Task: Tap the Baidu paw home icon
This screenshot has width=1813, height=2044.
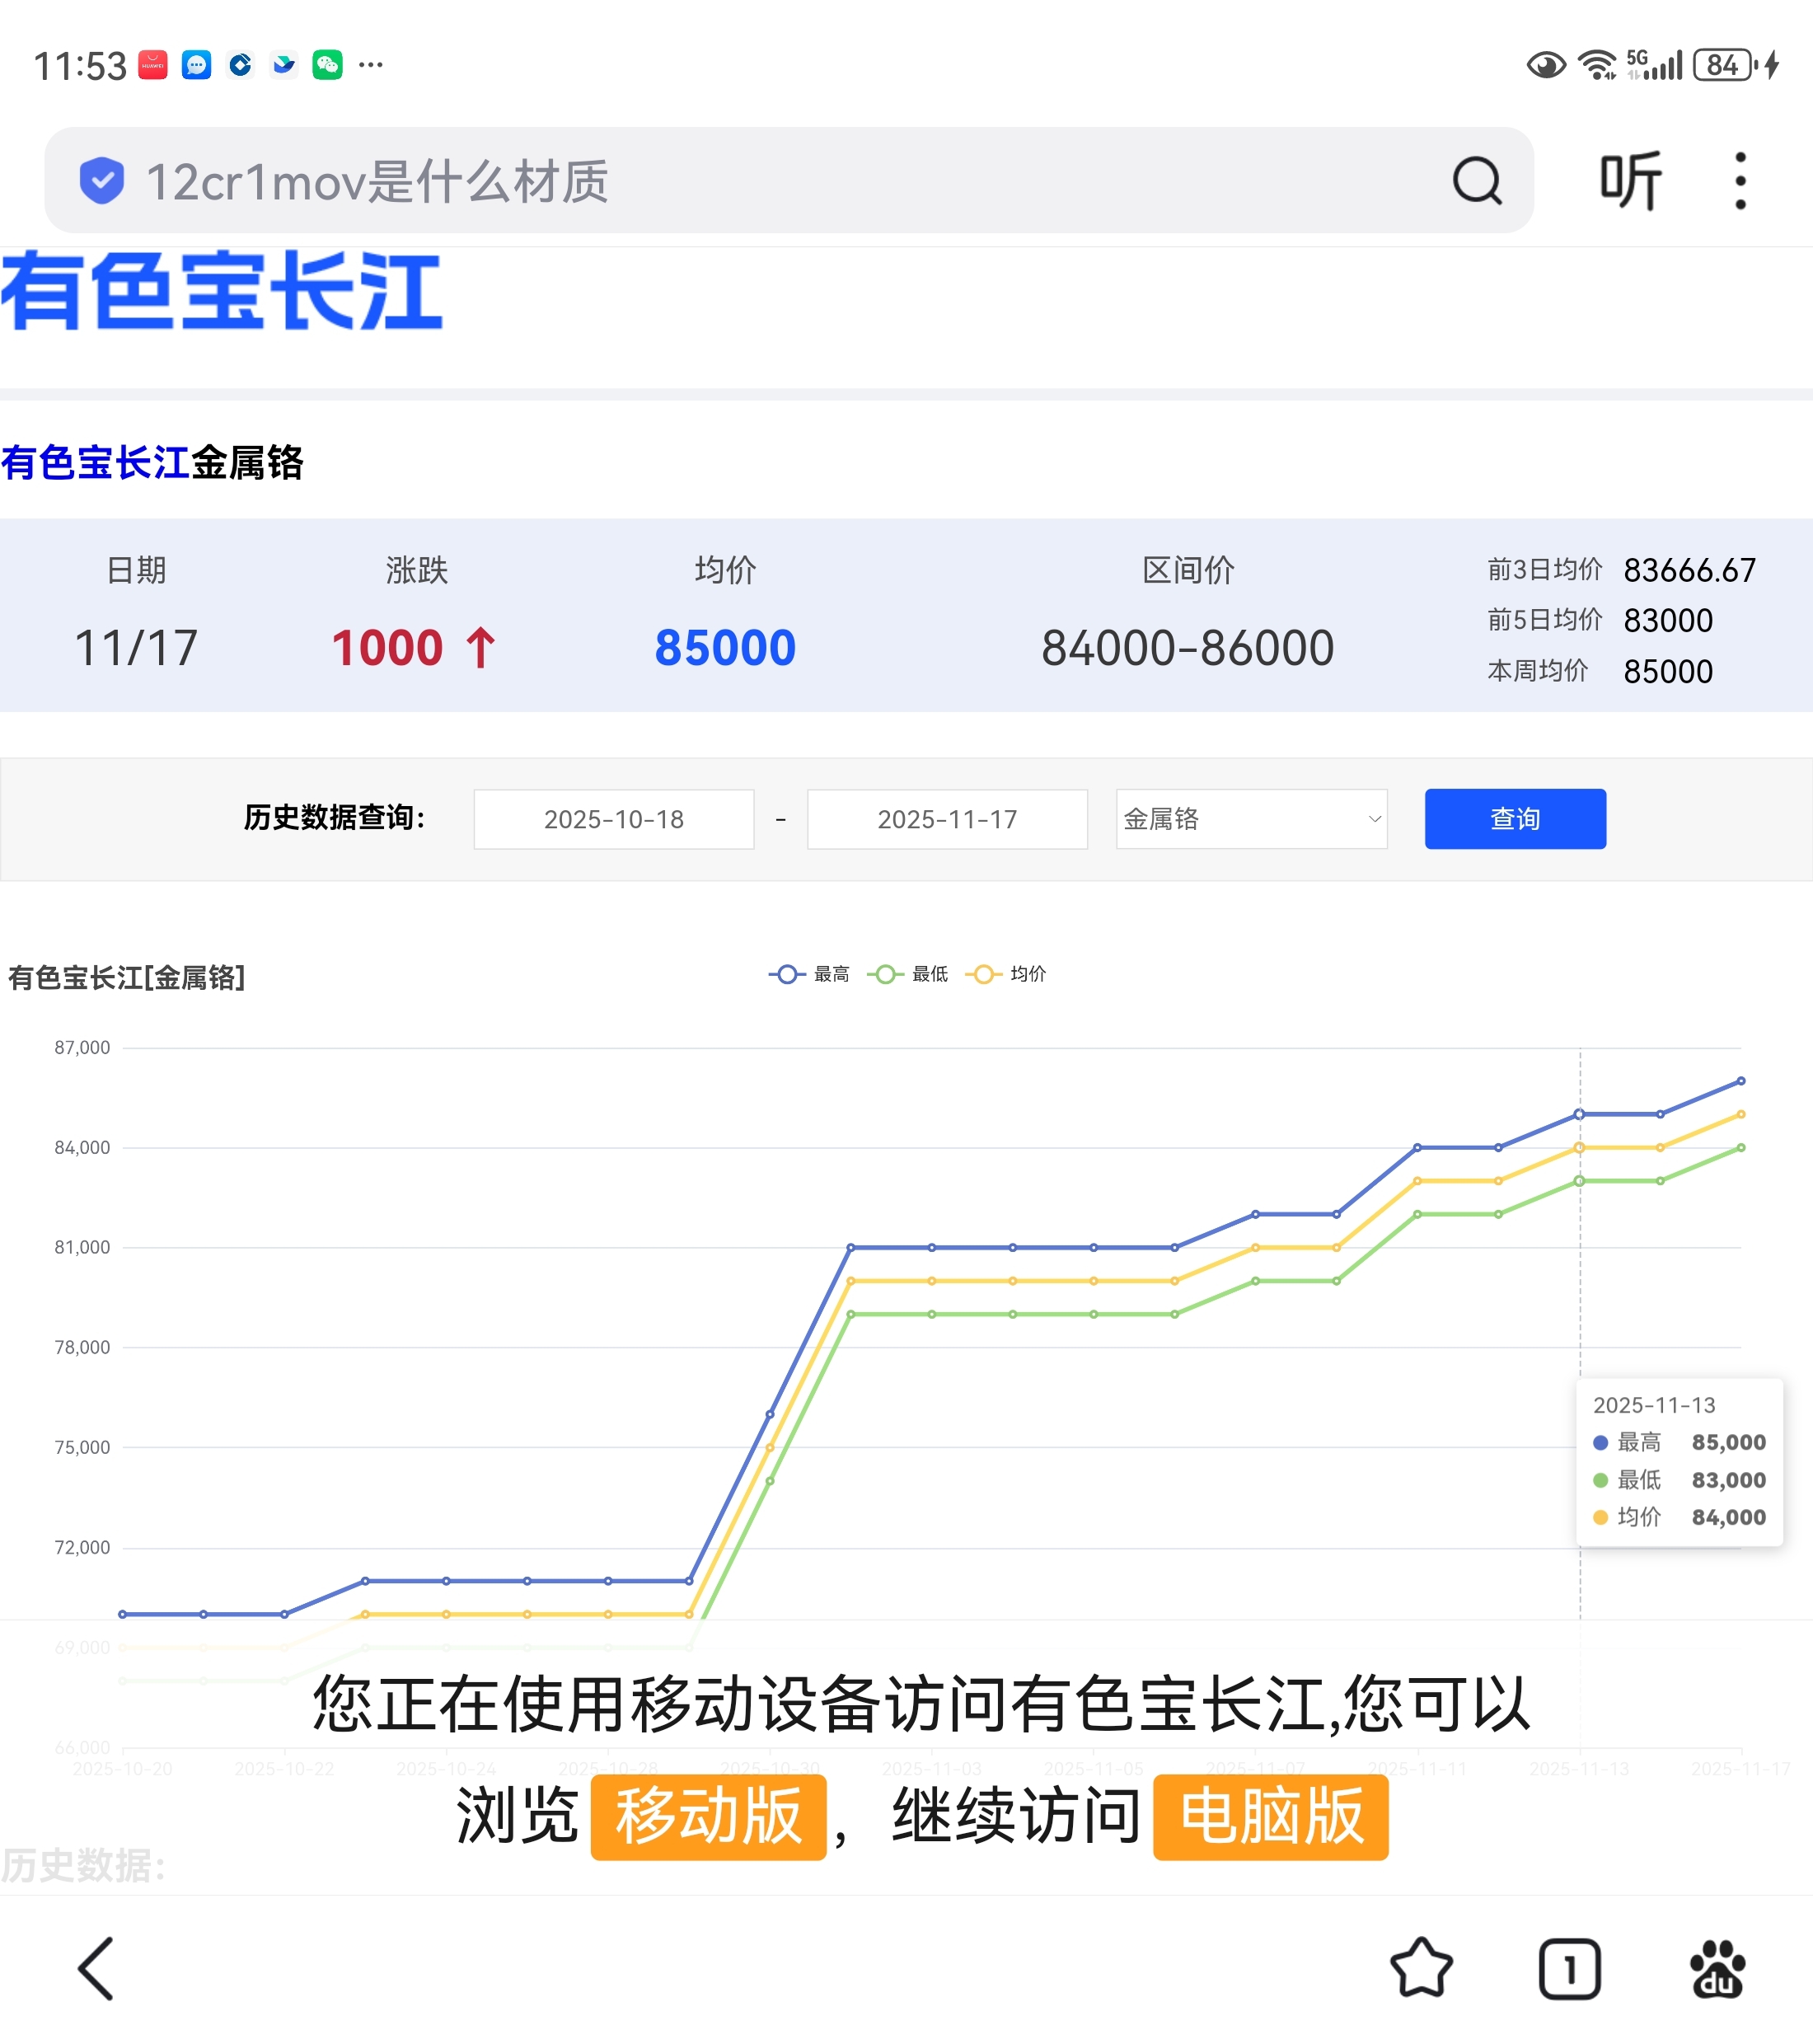Action: coord(1717,1968)
